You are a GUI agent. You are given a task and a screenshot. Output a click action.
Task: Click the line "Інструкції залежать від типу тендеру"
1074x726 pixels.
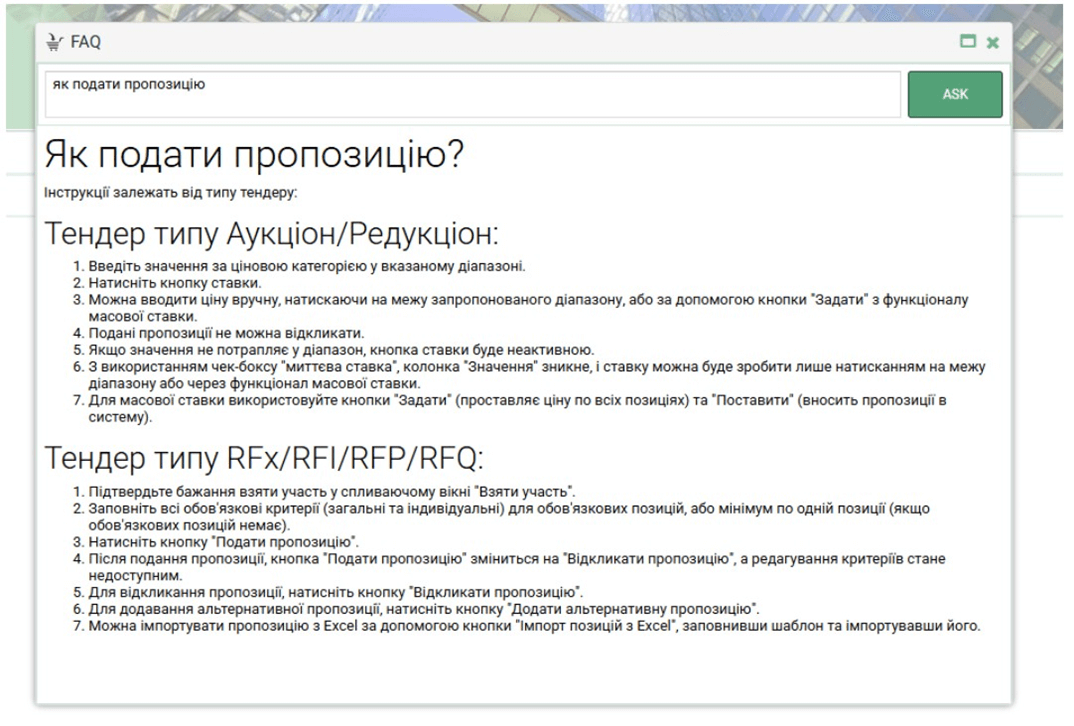pos(171,192)
